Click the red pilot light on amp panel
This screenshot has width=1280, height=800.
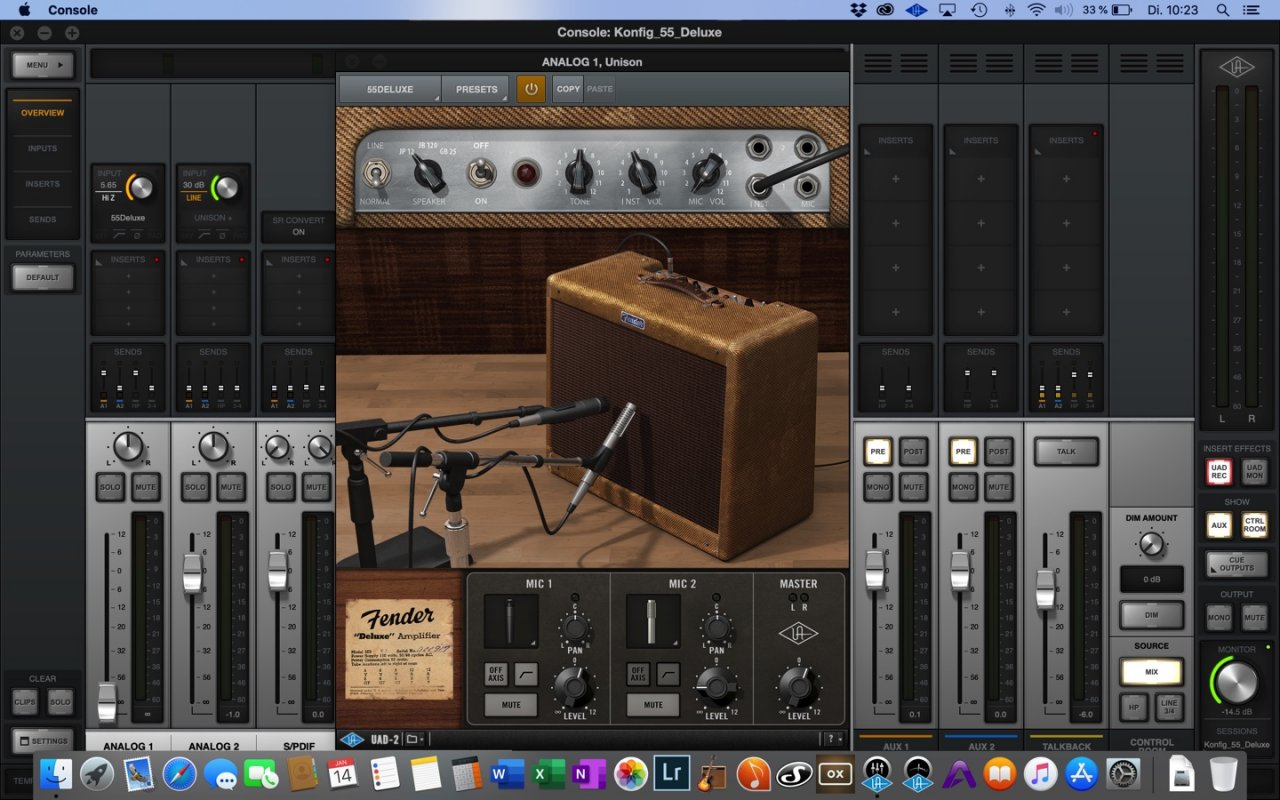[x=527, y=173]
